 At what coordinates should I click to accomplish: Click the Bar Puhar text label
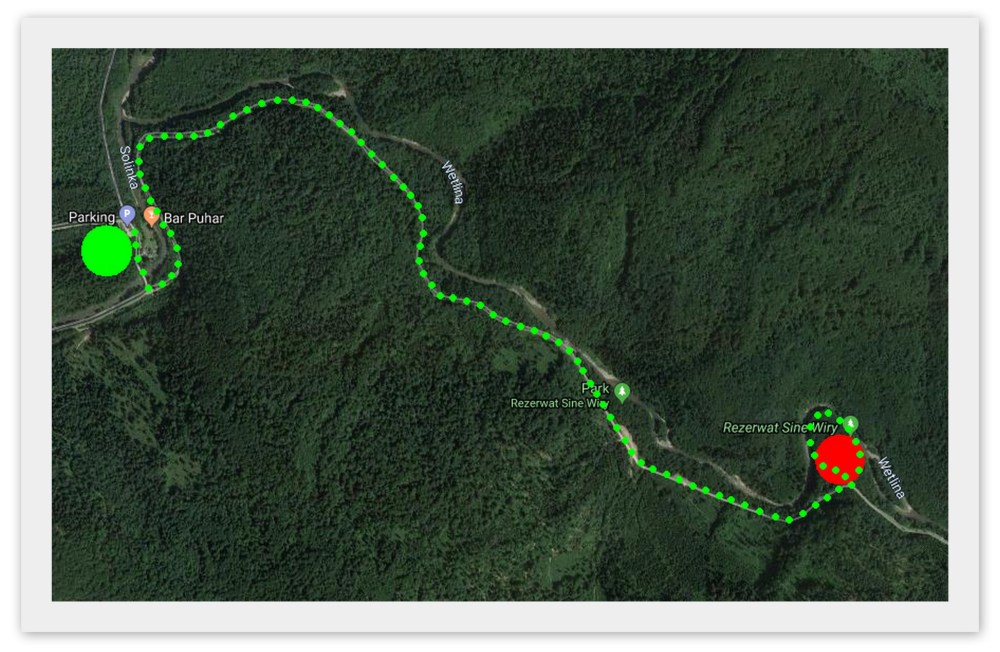pyautogui.click(x=194, y=218)
